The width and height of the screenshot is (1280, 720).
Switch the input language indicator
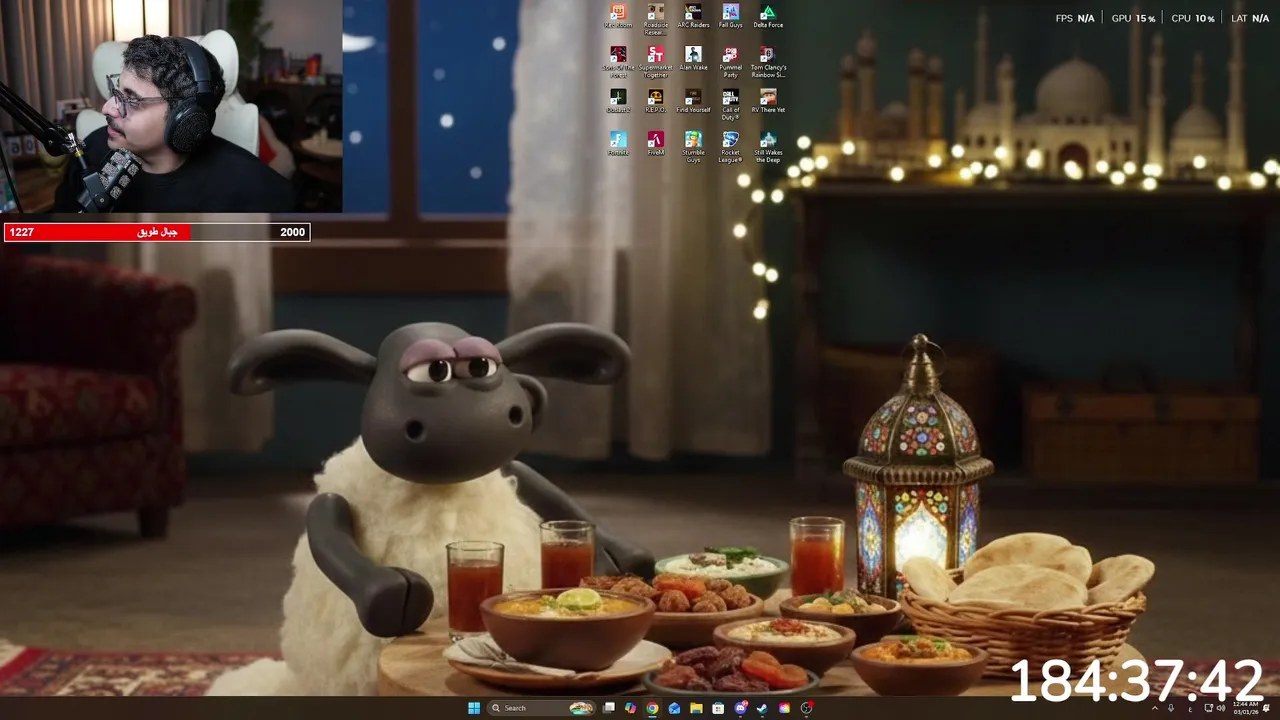click(1190, 708)
